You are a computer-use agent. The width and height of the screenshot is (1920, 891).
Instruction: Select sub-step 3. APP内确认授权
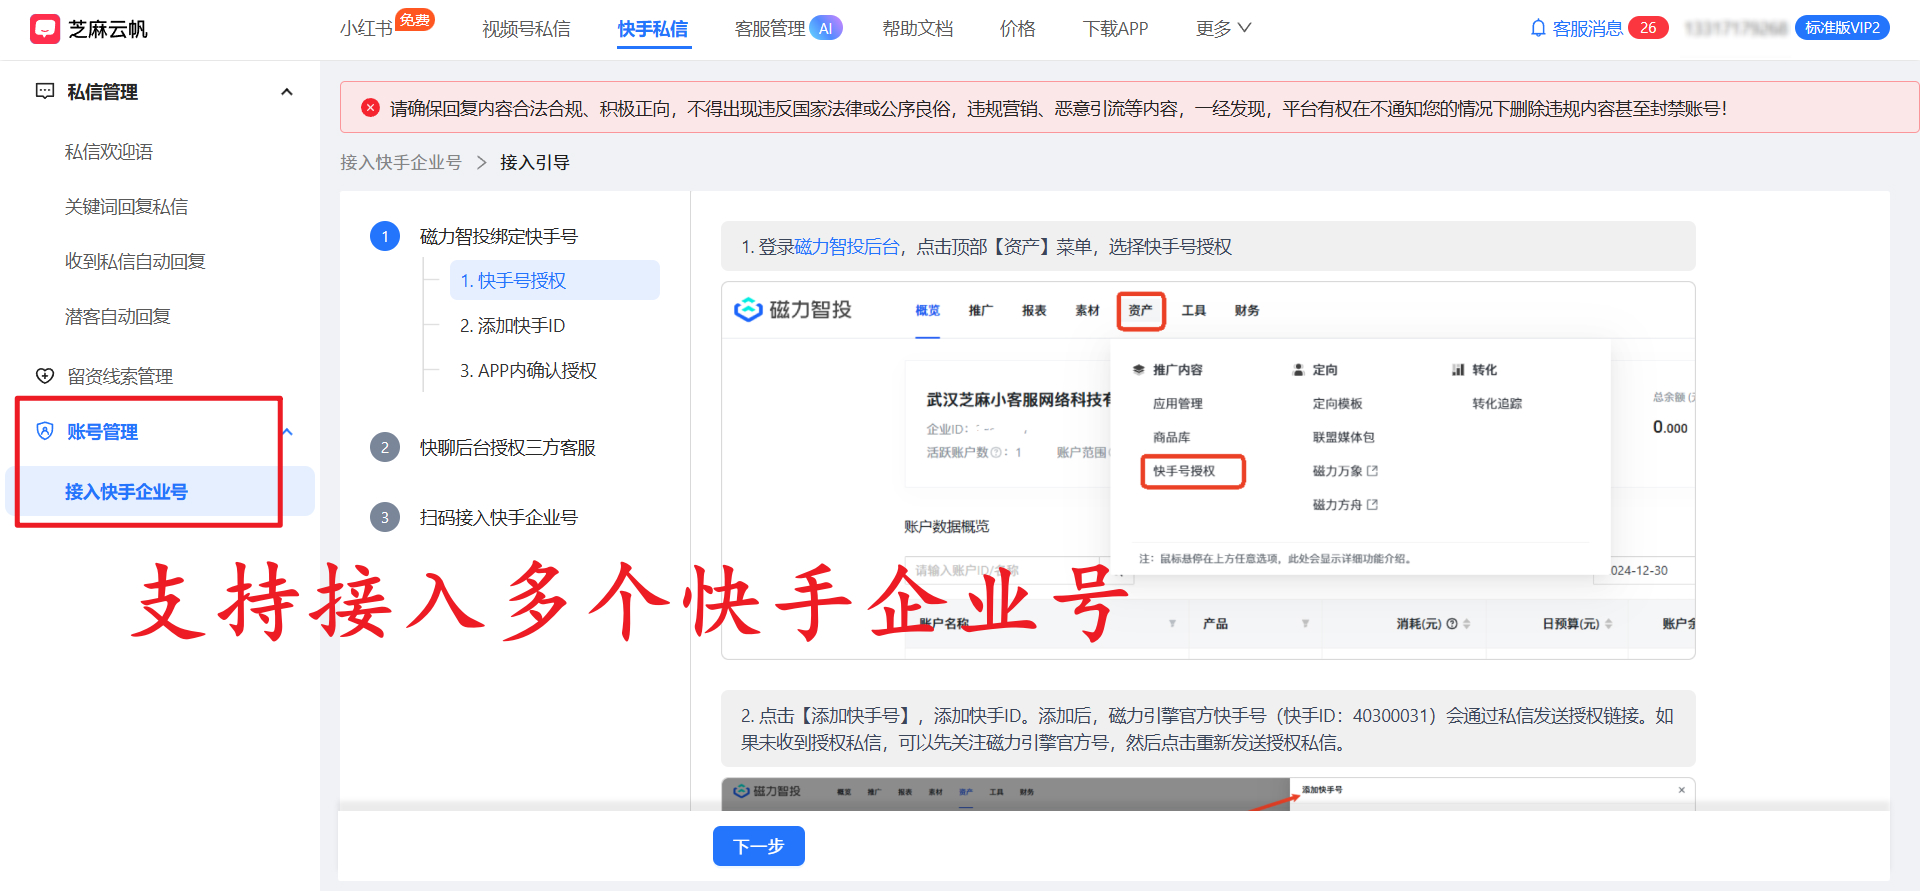click(x=528, y=371)
